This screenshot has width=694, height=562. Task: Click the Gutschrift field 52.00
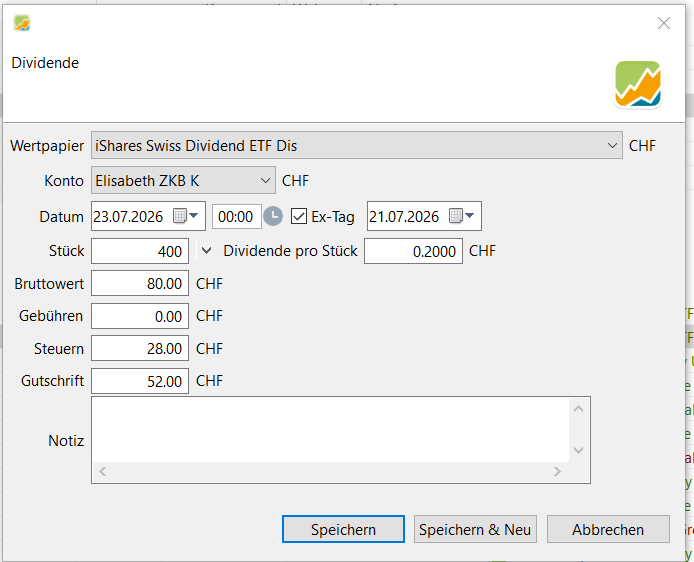[x=140, y=381]
